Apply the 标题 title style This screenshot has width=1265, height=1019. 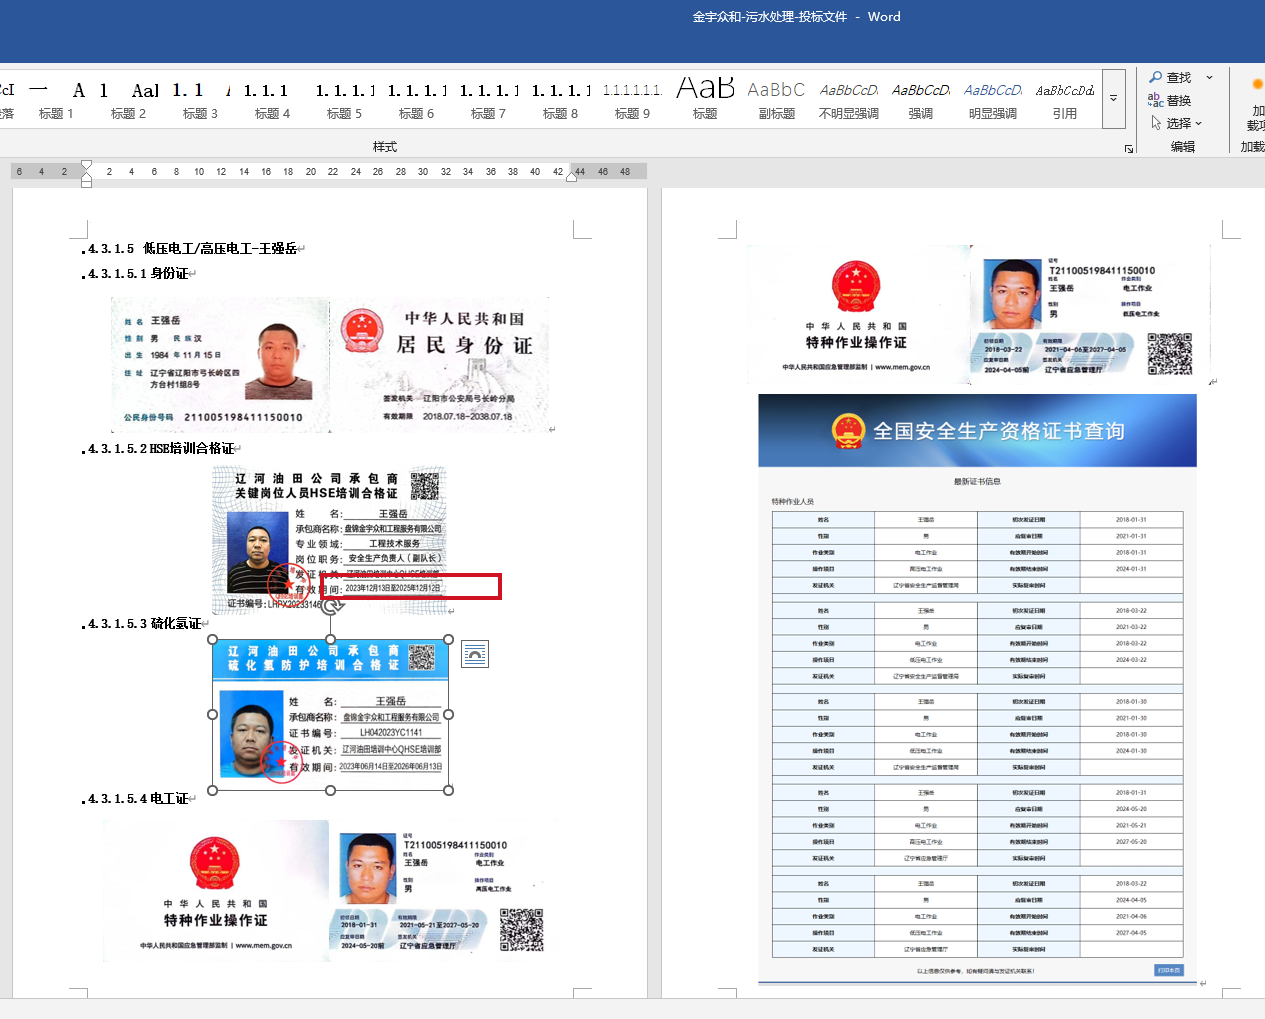click(705, 100)
